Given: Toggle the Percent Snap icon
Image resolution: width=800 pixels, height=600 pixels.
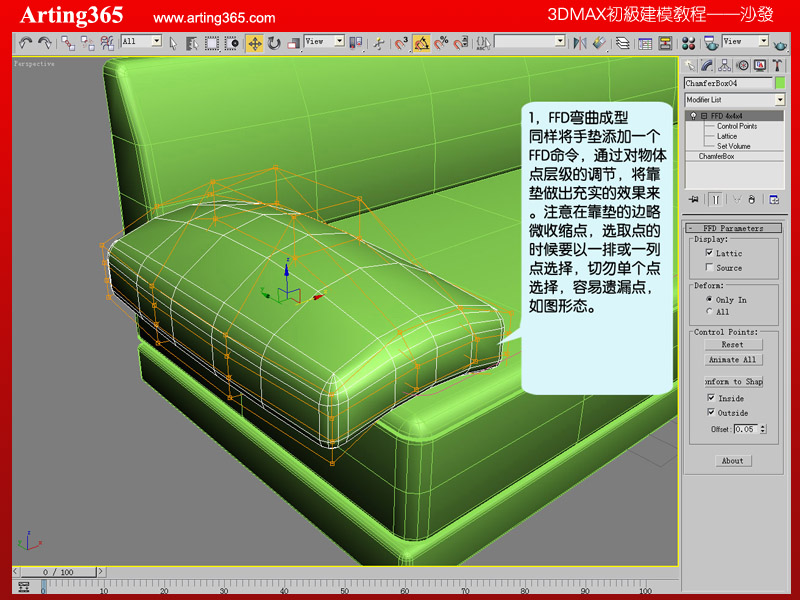Looking at the screenshot, I should [441, 43].
